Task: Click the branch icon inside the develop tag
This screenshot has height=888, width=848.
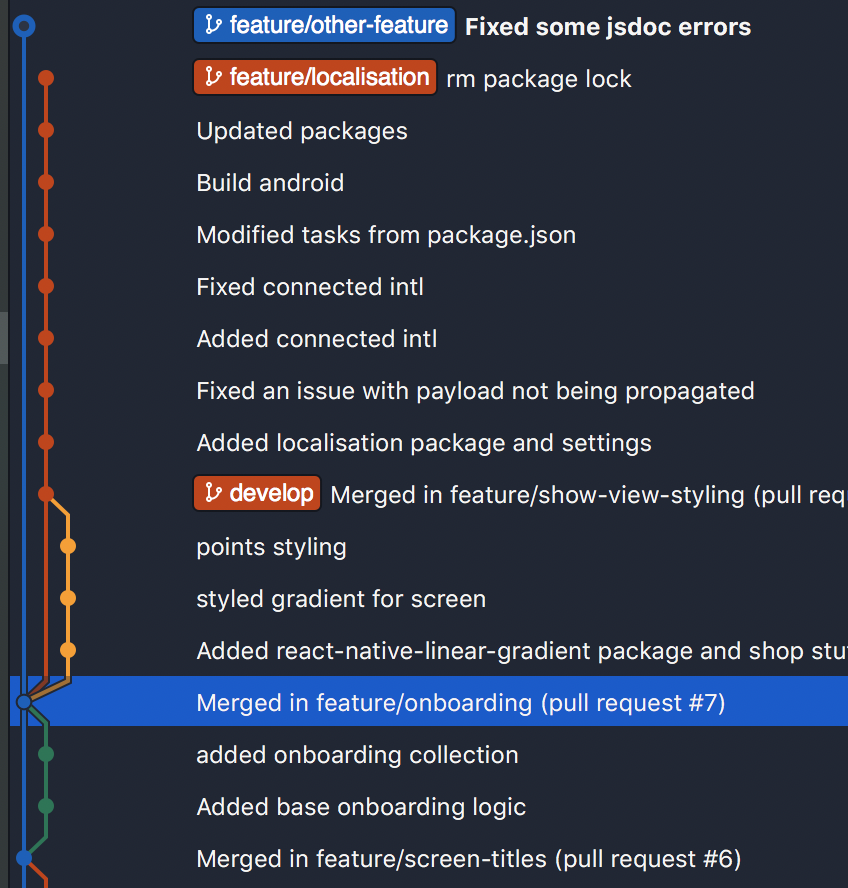Action: (214, 493)
